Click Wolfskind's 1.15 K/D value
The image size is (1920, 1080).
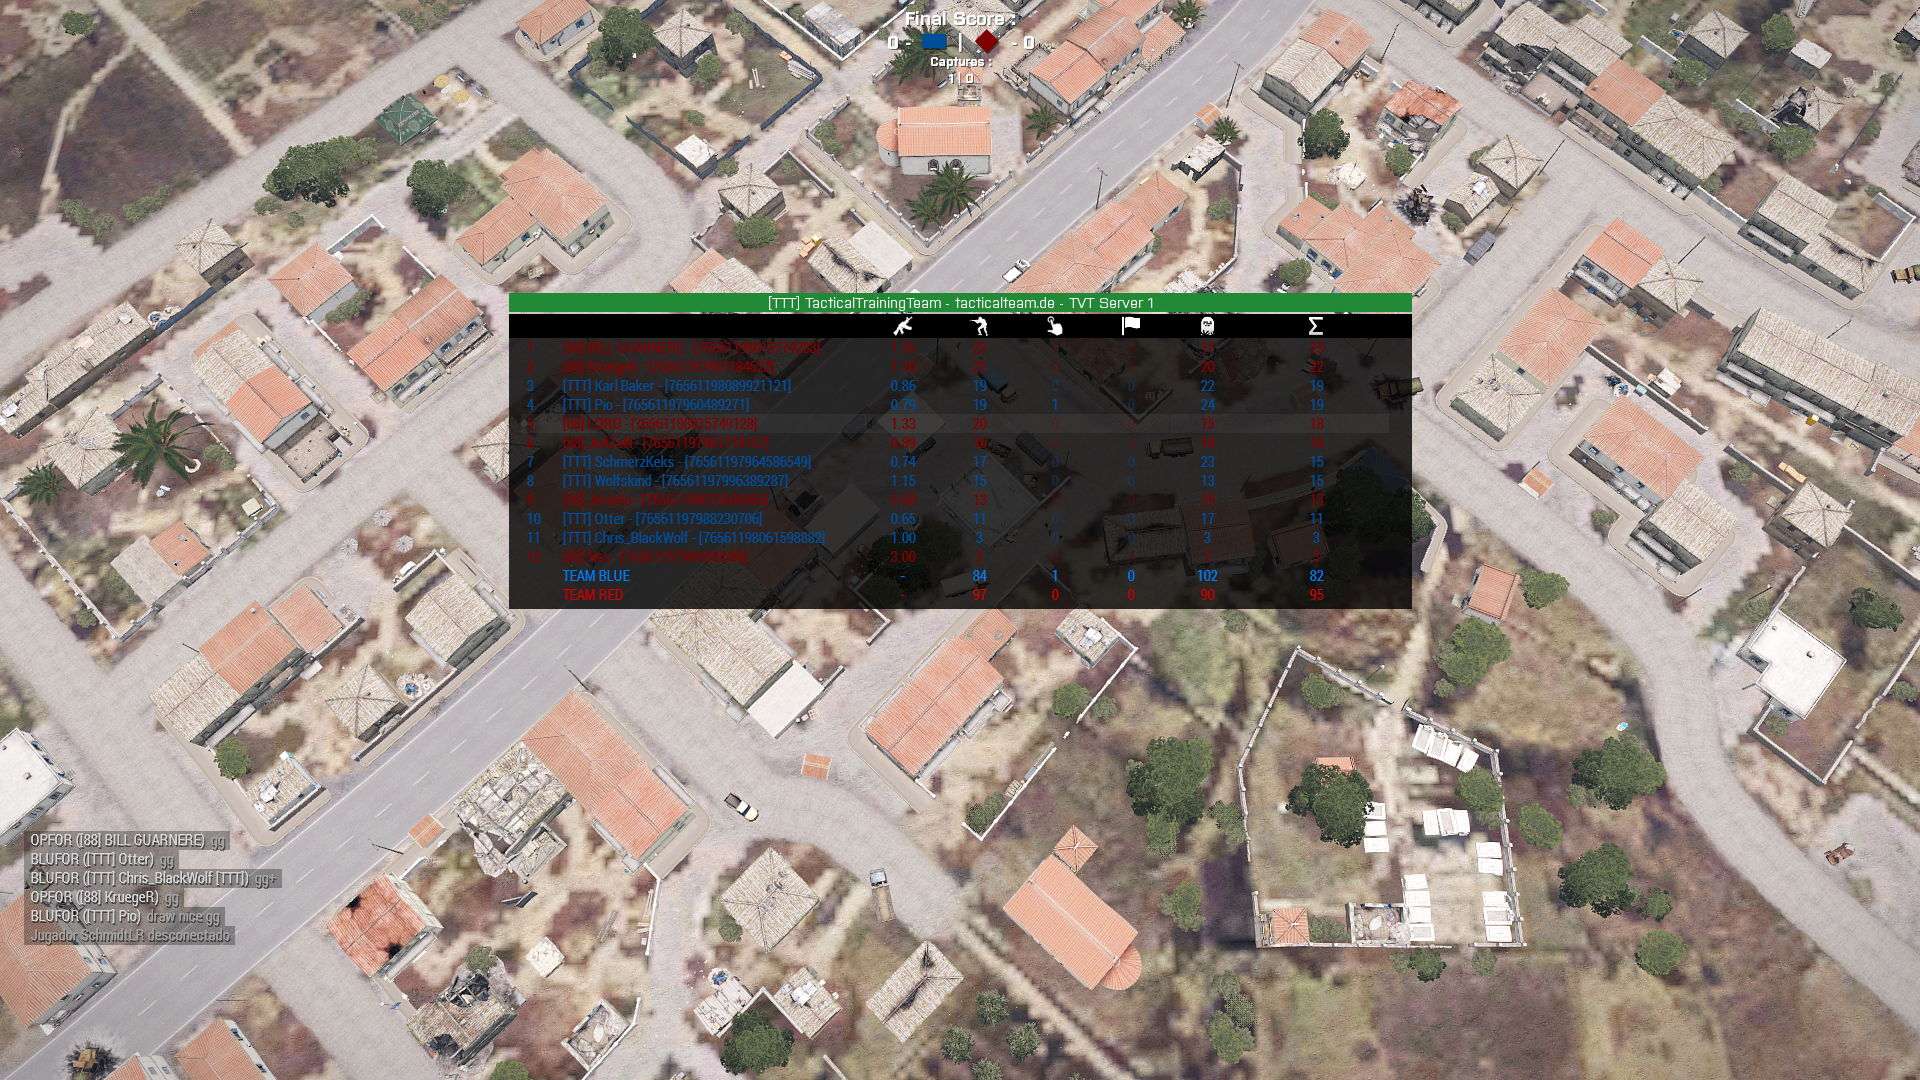click(903, 481)
